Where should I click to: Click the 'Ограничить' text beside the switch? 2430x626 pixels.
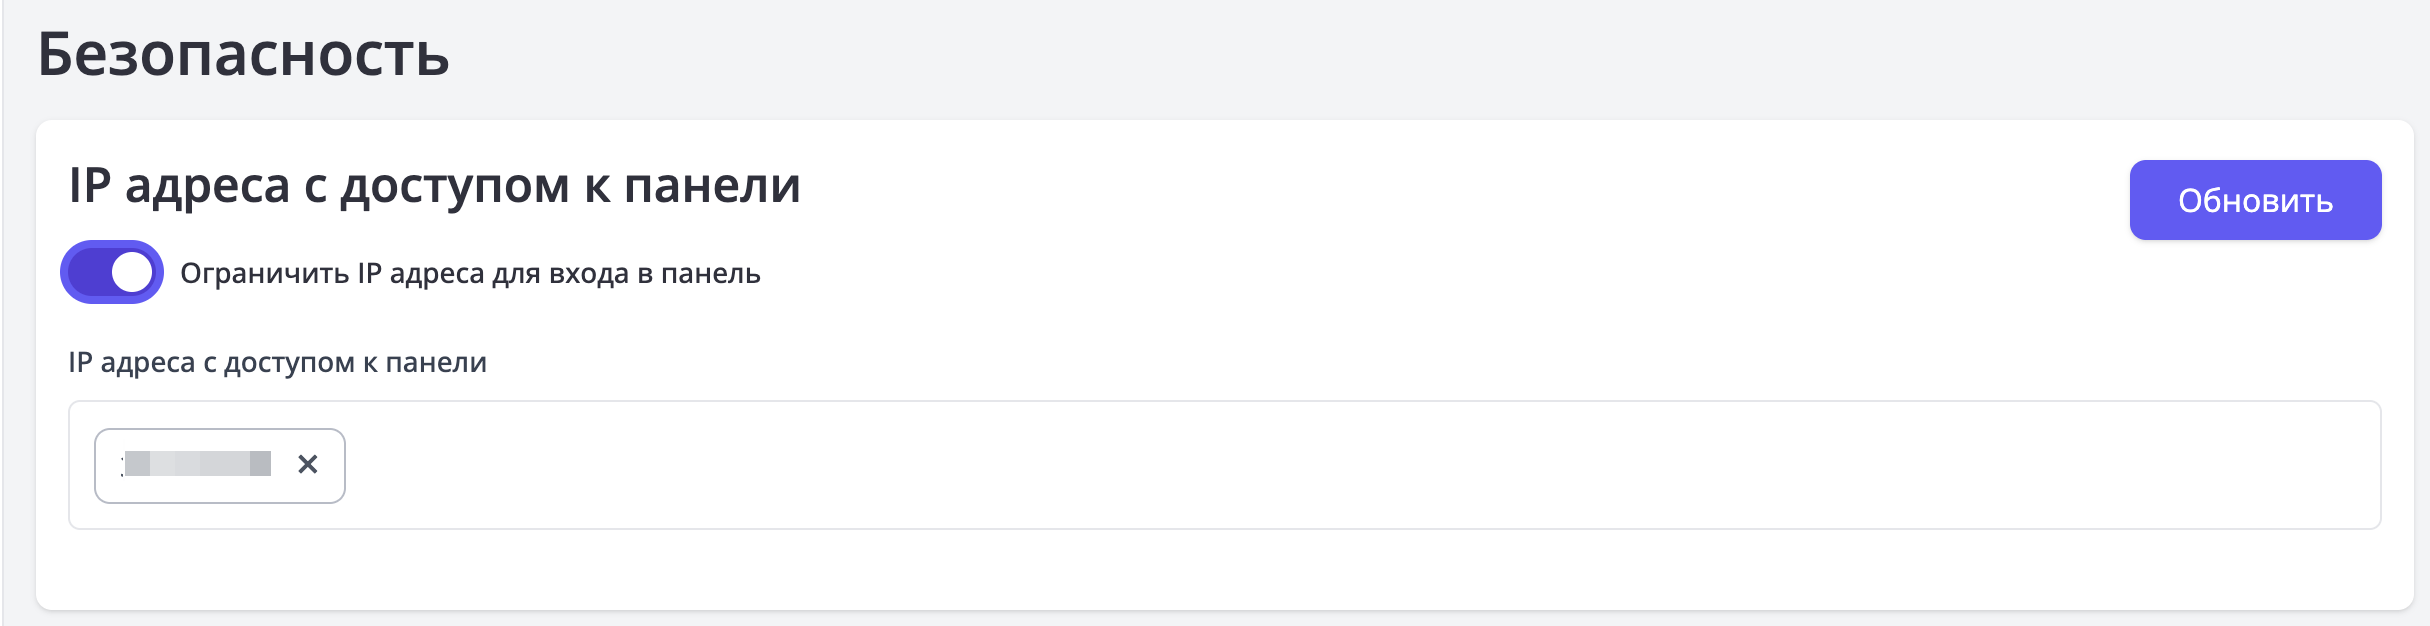(x=264, y=273)
